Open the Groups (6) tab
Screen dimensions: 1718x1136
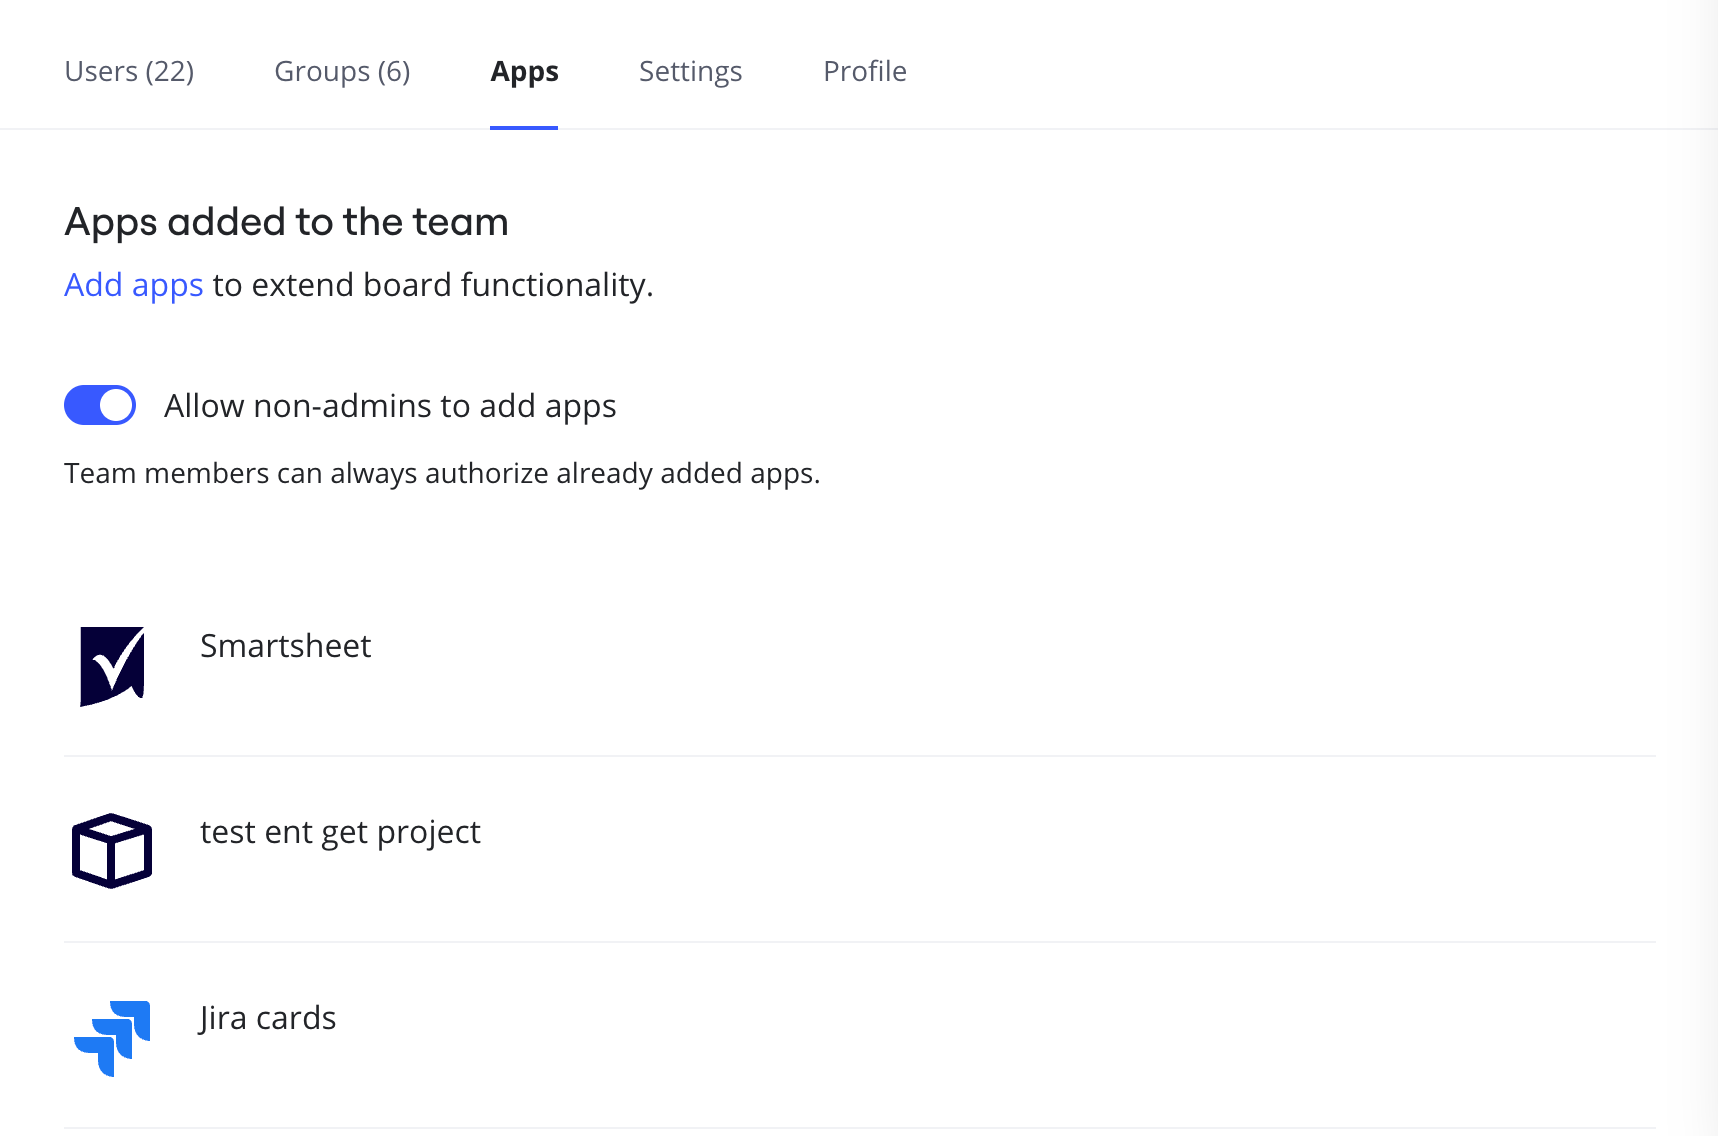[x=342, y=72]
